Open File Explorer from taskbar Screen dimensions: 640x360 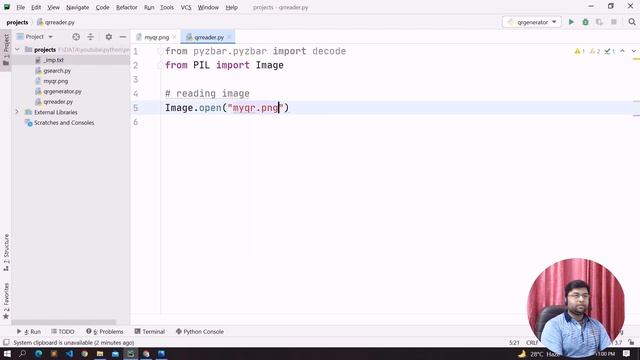coord(100,353)
